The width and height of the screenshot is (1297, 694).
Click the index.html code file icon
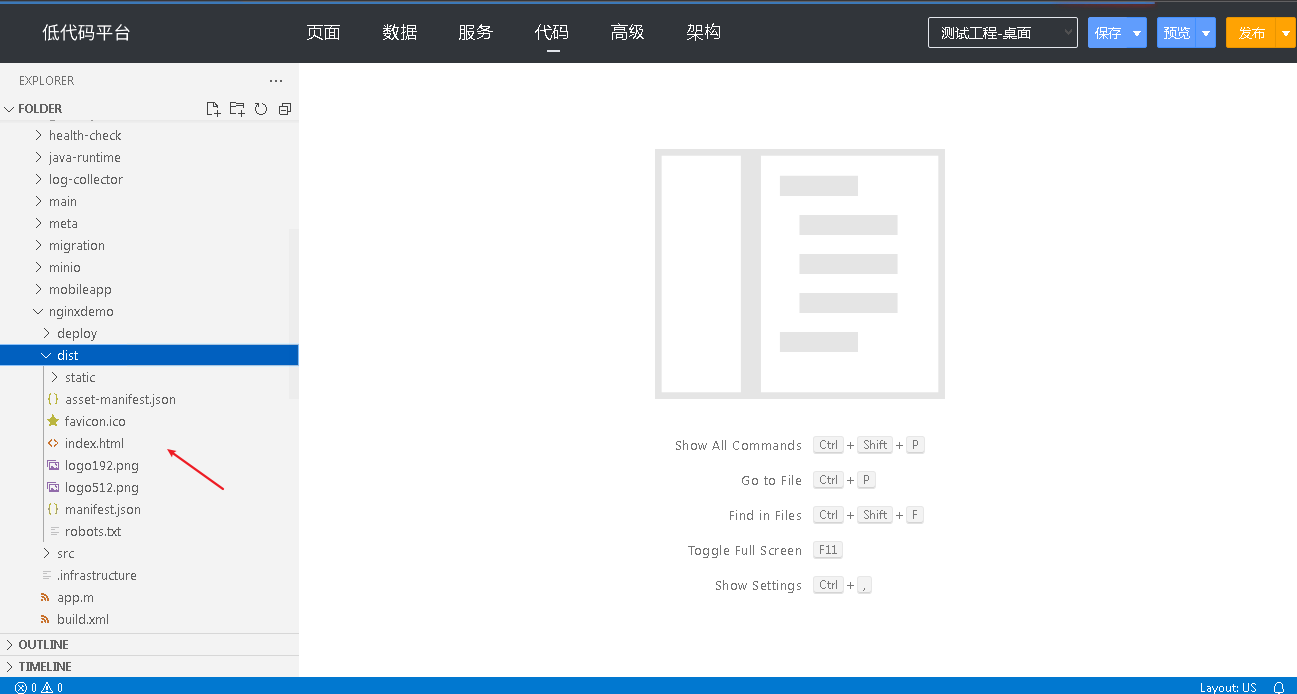pyautogui.click(x=53, y=443)
